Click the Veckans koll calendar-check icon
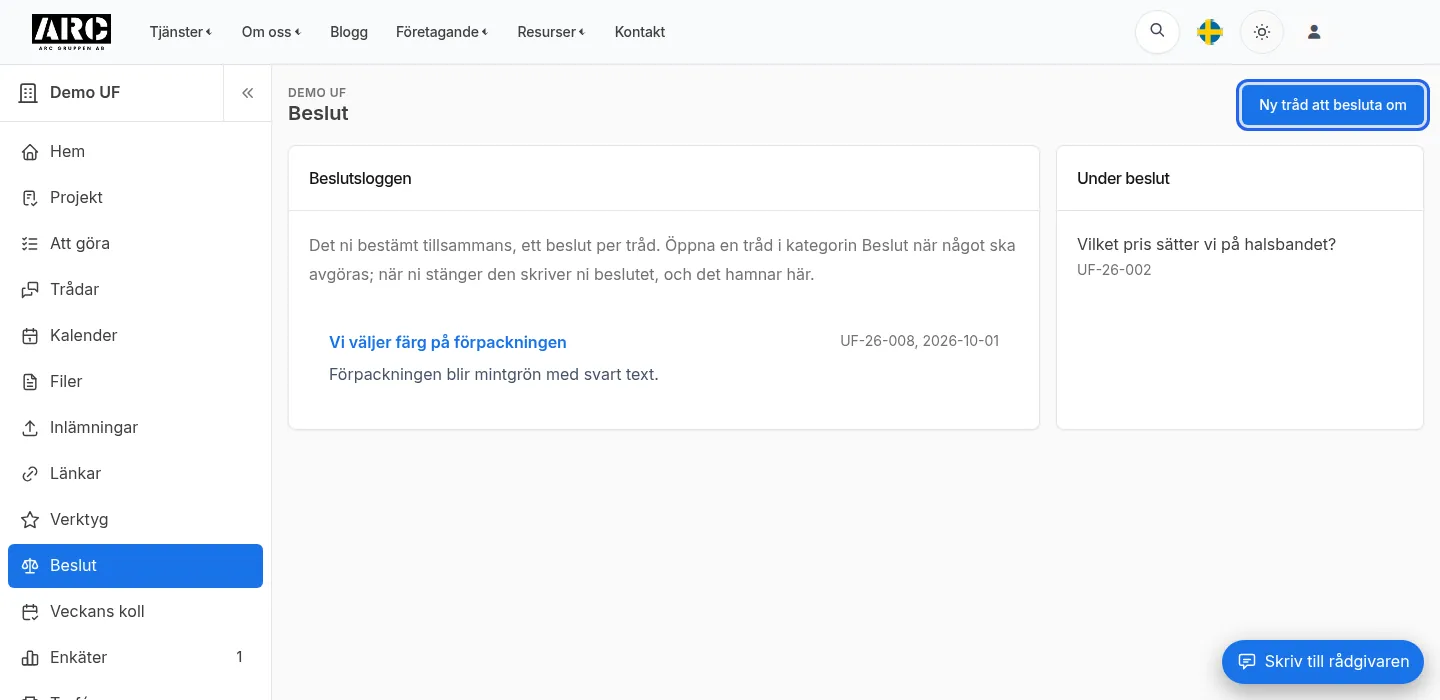The width and height of the screenshot is (1440, 700). click(30, 612)
